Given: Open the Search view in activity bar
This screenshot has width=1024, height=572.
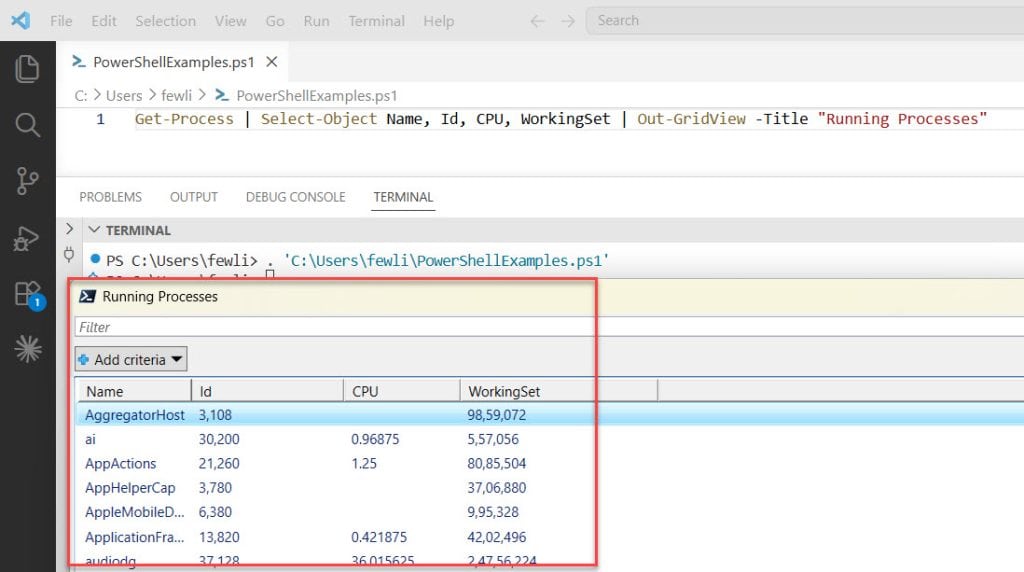Looking at the screenshot, I should pos(27,124).
